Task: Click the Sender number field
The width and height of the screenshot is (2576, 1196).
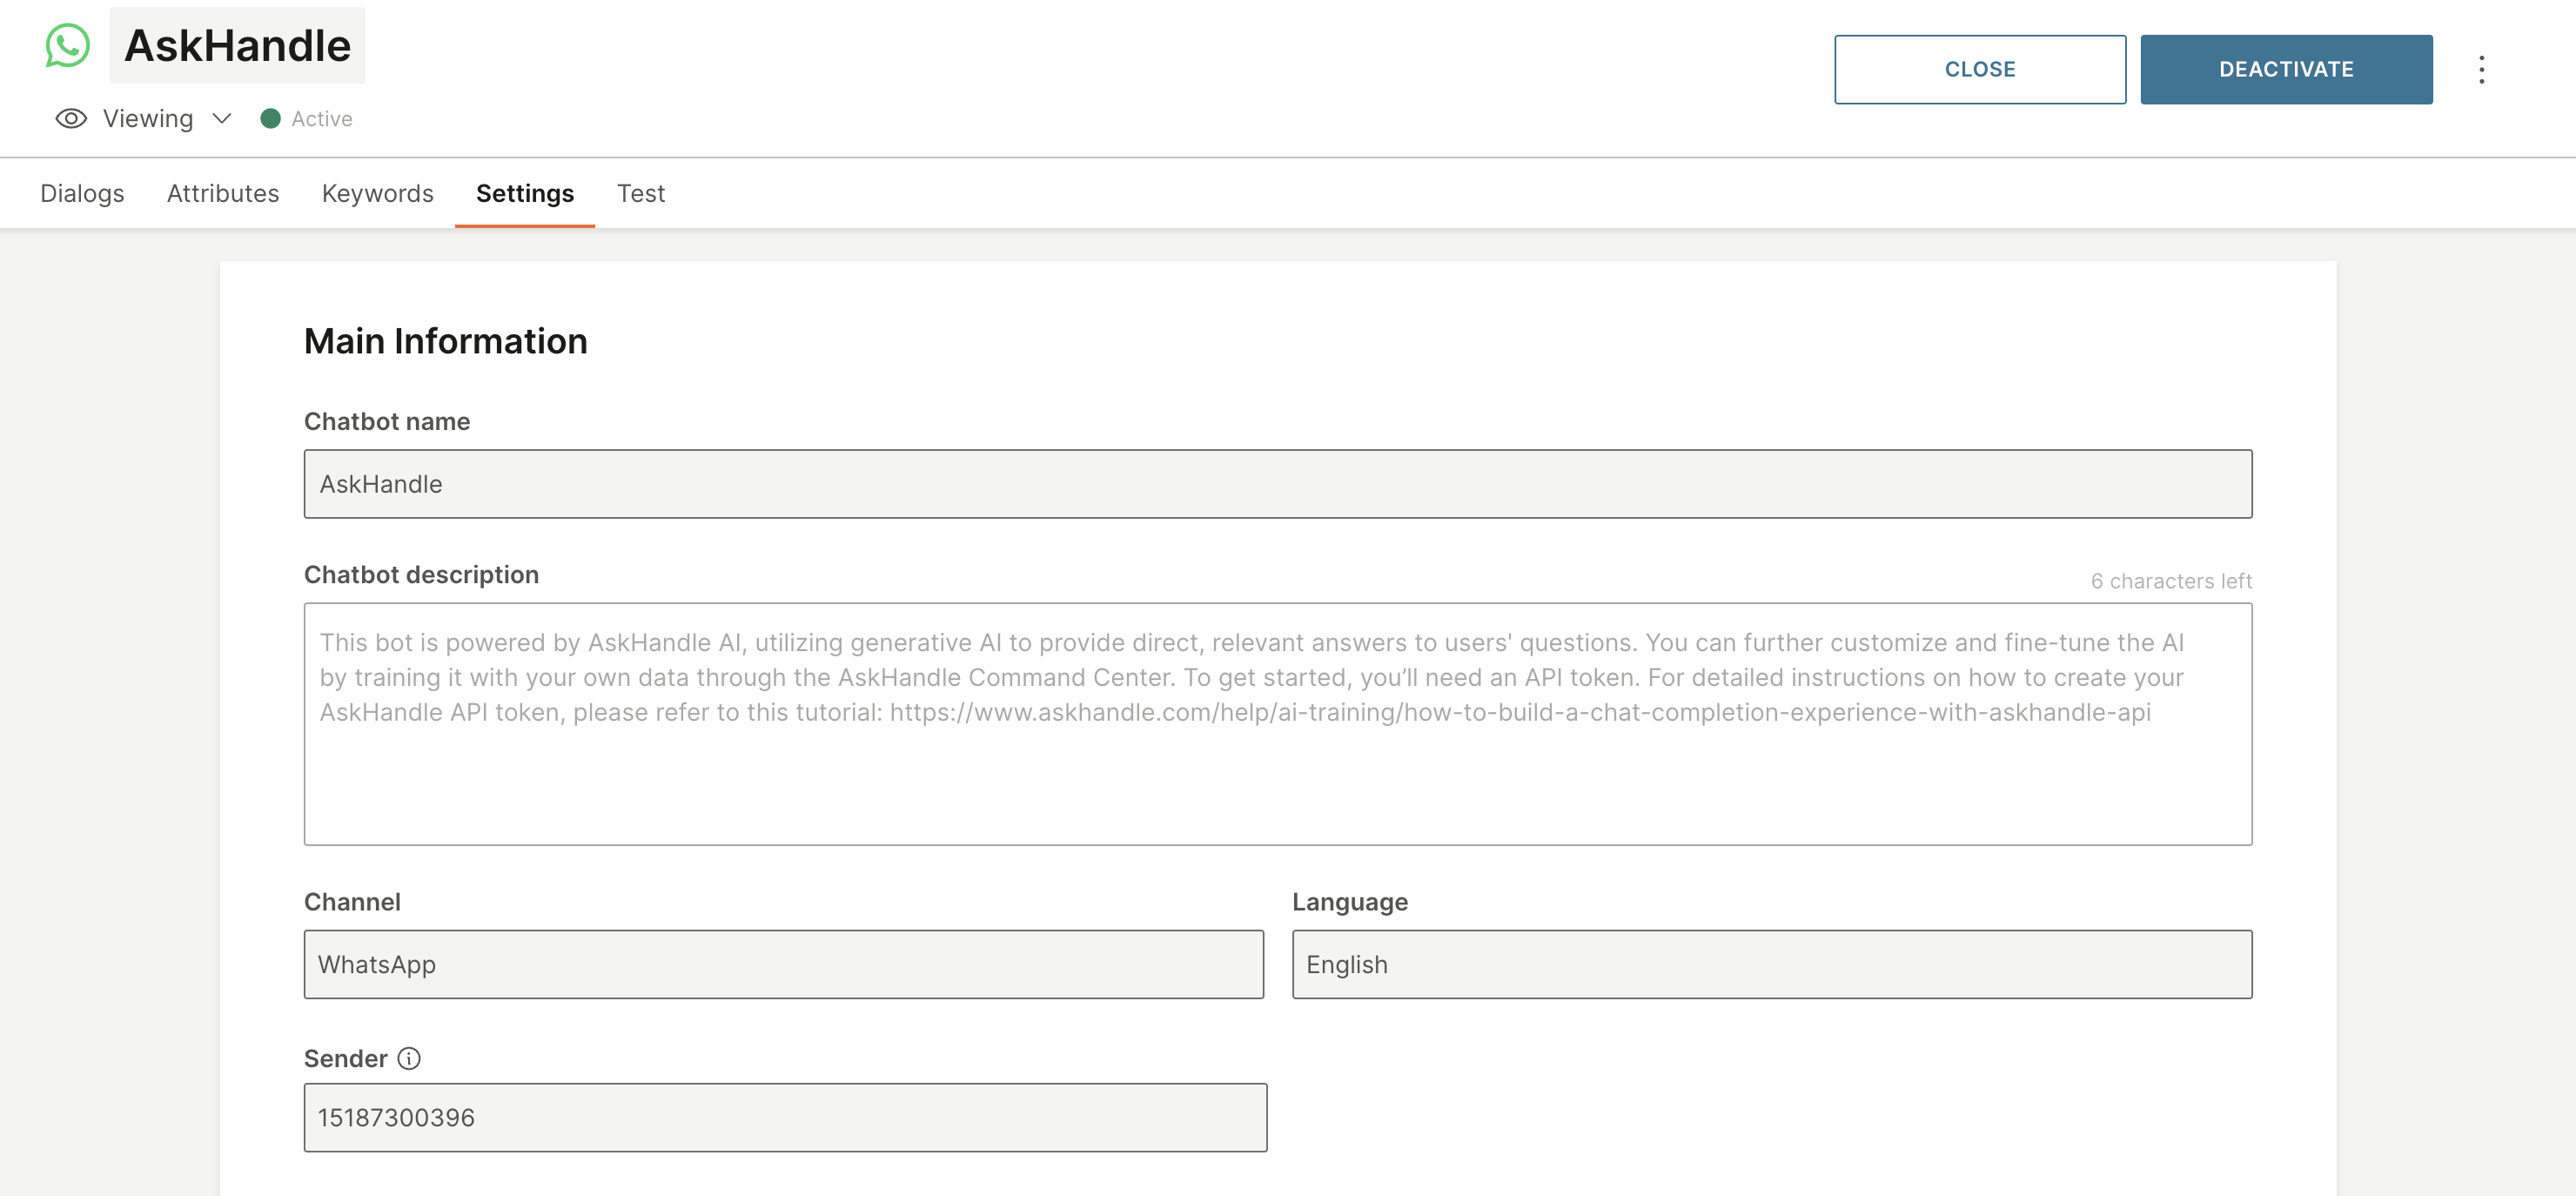Action: (x=785, y=1117)
